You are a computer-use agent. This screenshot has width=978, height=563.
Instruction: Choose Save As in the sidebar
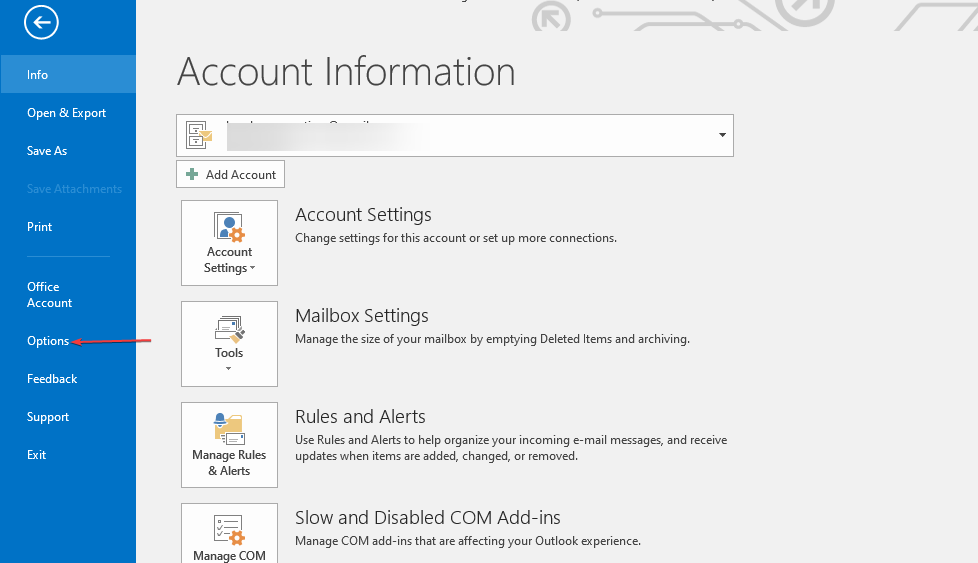point(47,151)
